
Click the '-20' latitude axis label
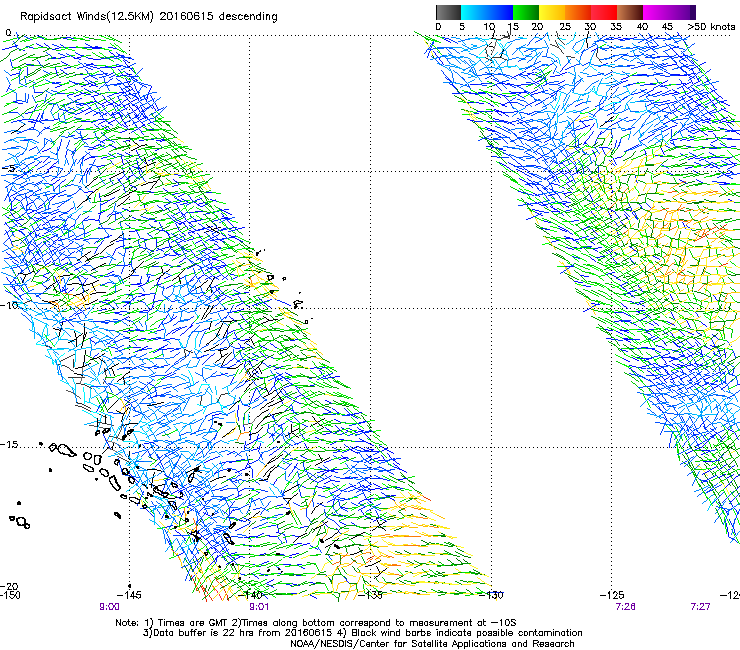(9, 586)
